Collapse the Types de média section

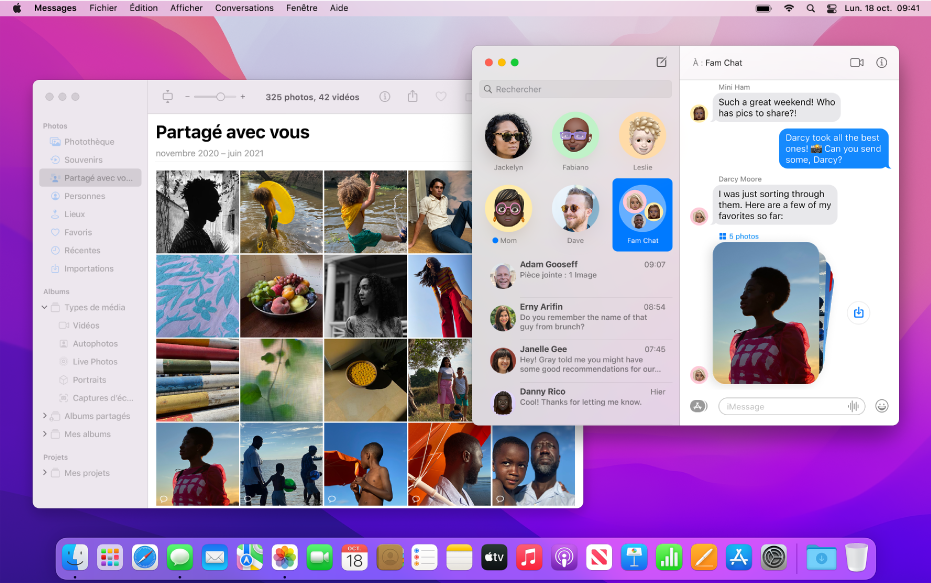(43, 307)
